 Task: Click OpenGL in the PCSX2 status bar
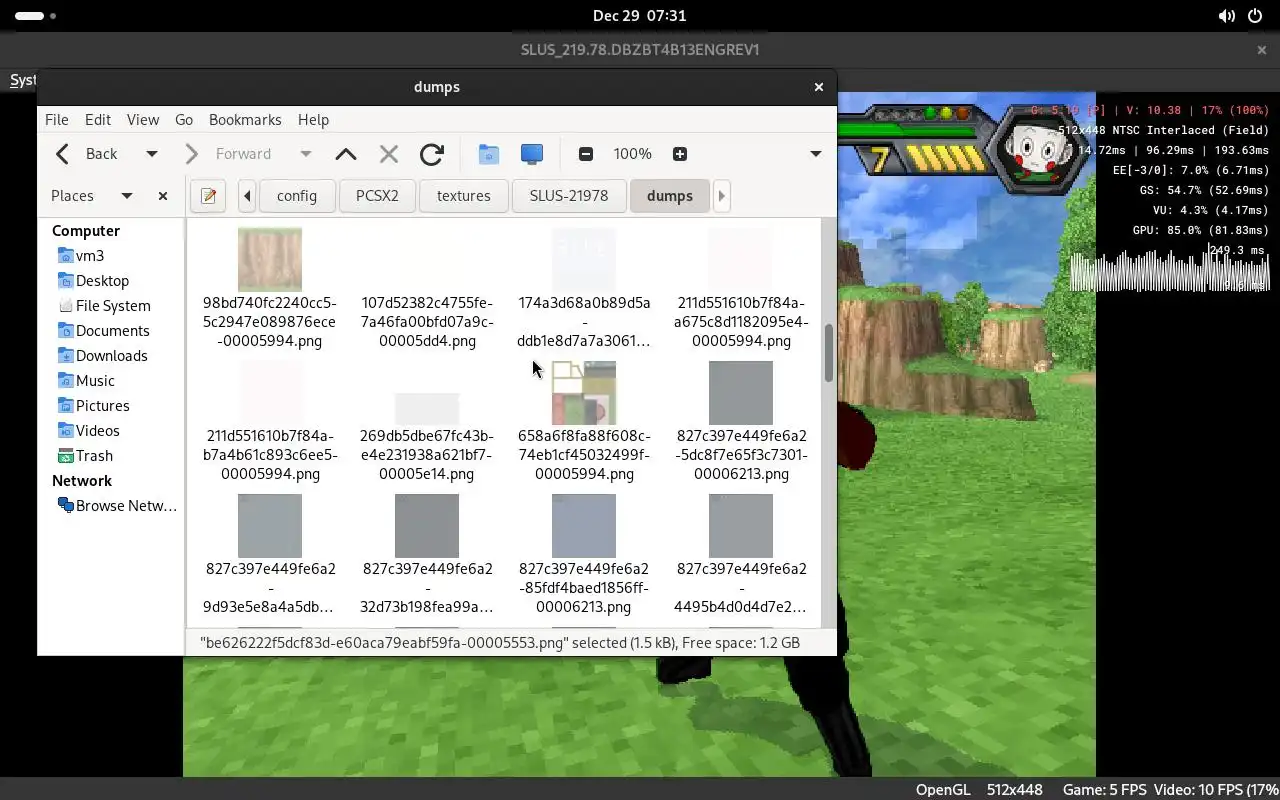(x=943, y=790)
